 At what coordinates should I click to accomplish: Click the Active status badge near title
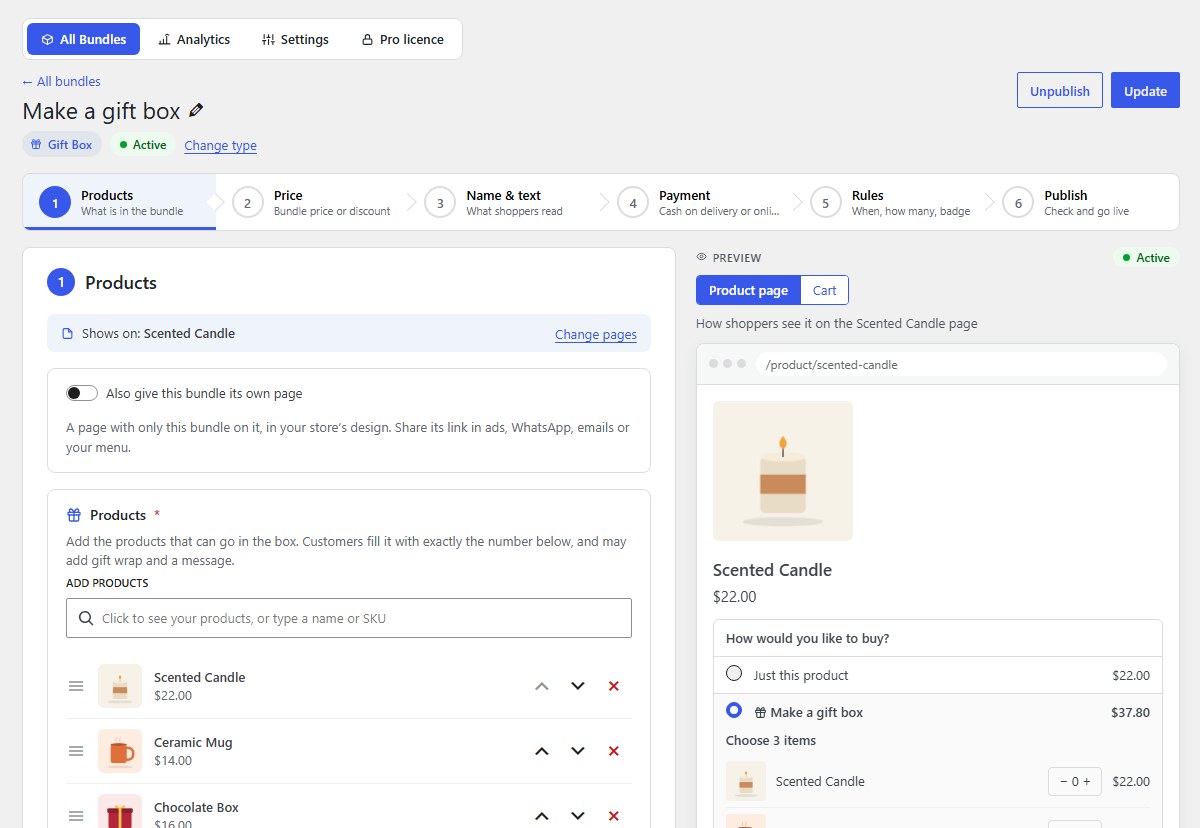(143, 145)
